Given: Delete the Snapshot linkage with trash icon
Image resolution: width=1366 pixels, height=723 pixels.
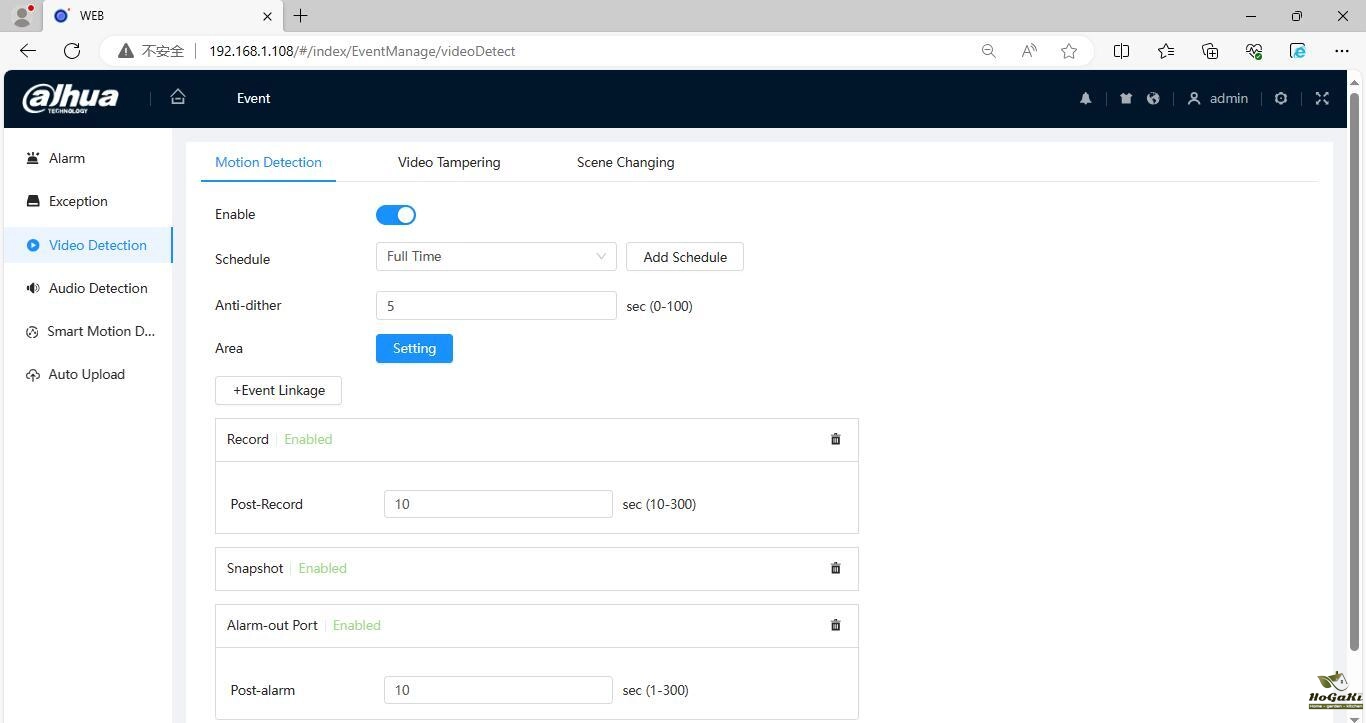Looking at the screenshot, I should pyautogui.click(x=836, y=568).
